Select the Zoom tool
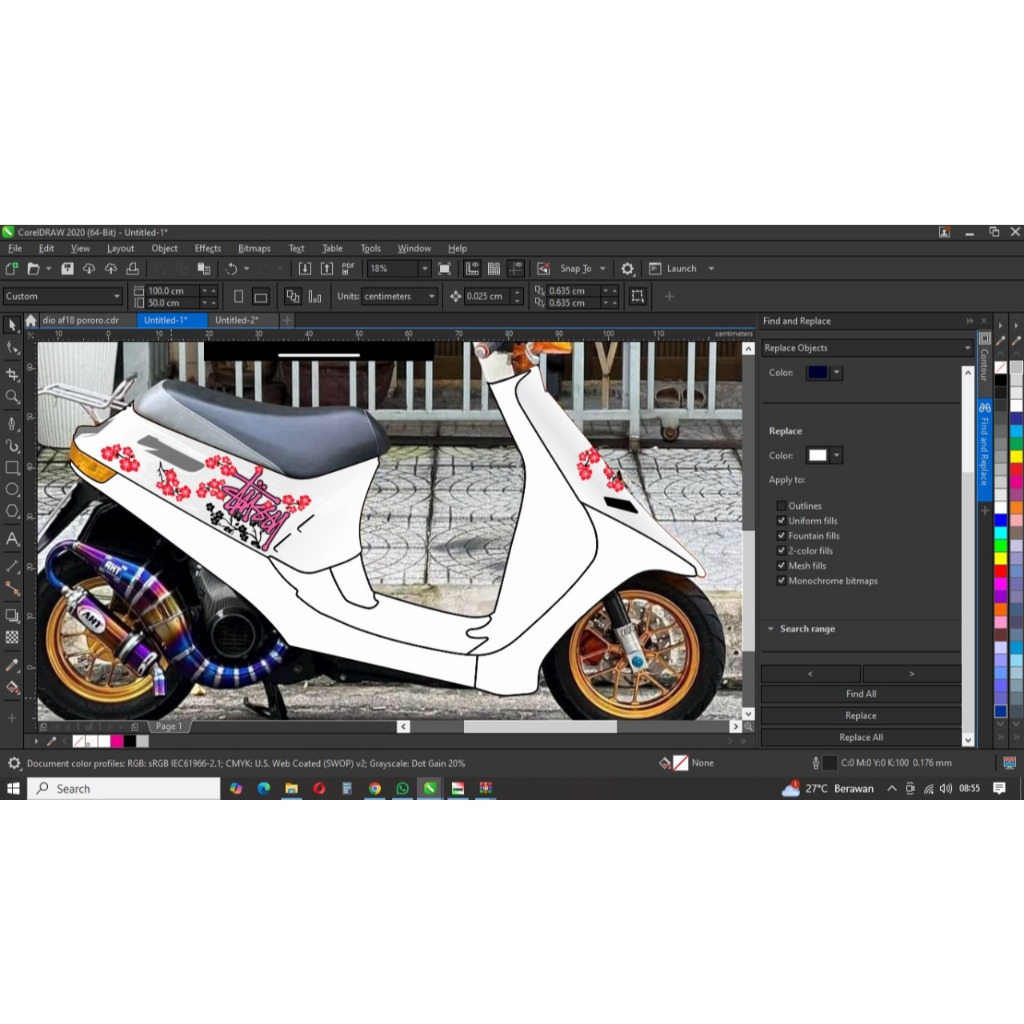The width and height of the screenshot is (1024, 1024). (x=13, y=396)
